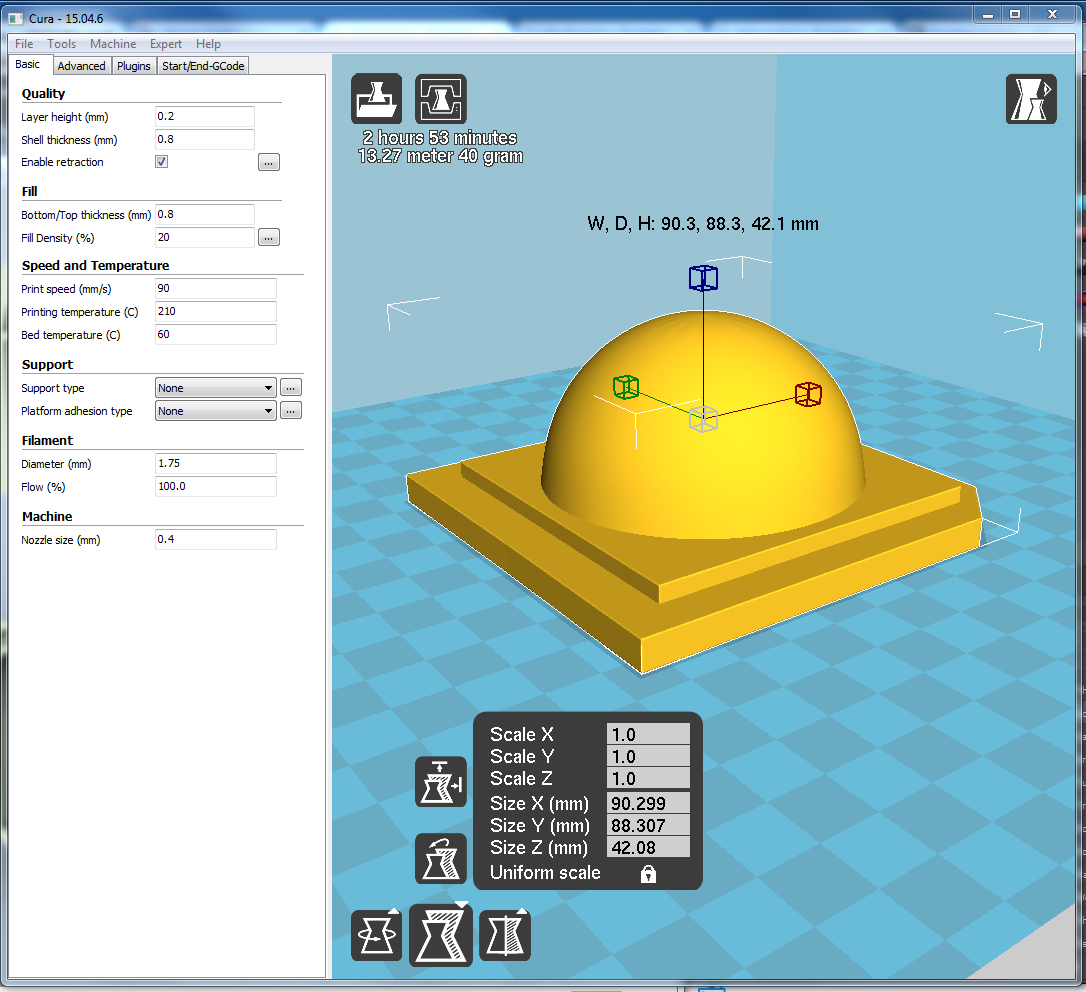Open retraction settings ellipsis button
Image resolution: width=1086 pixels, height=992 pixels.
click(268, 162)
